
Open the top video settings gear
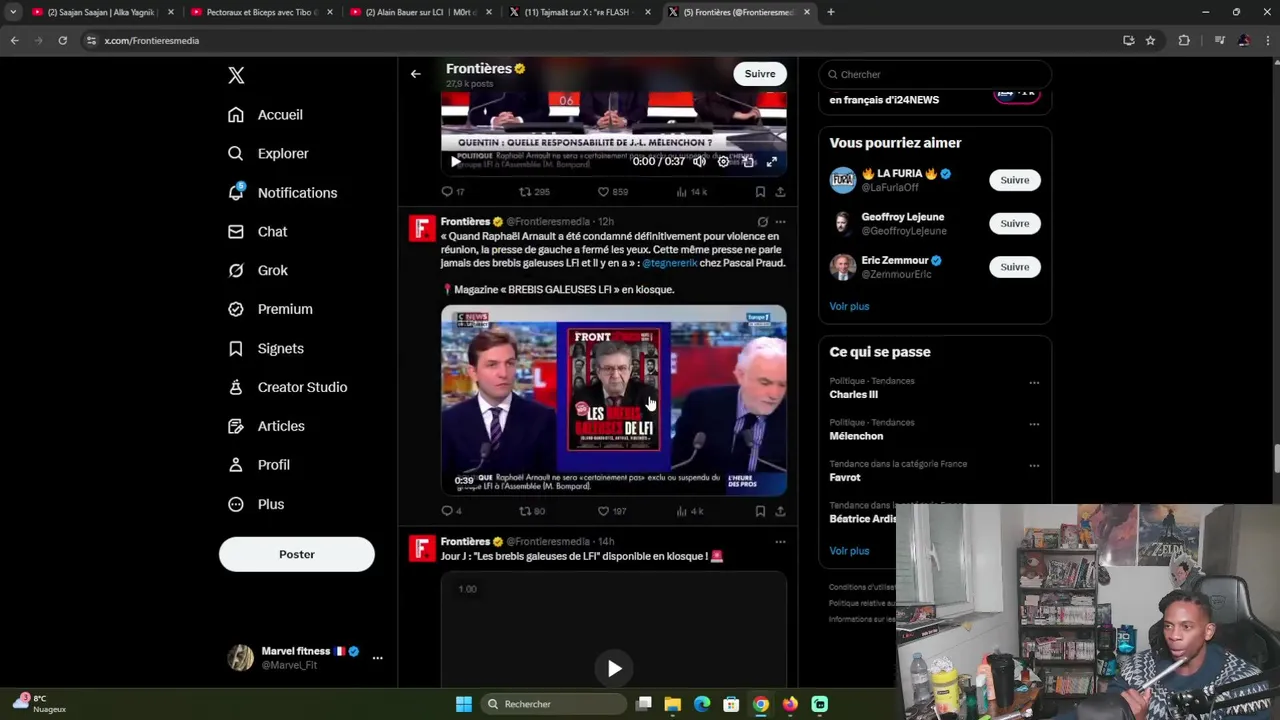[x=723, y=161]
